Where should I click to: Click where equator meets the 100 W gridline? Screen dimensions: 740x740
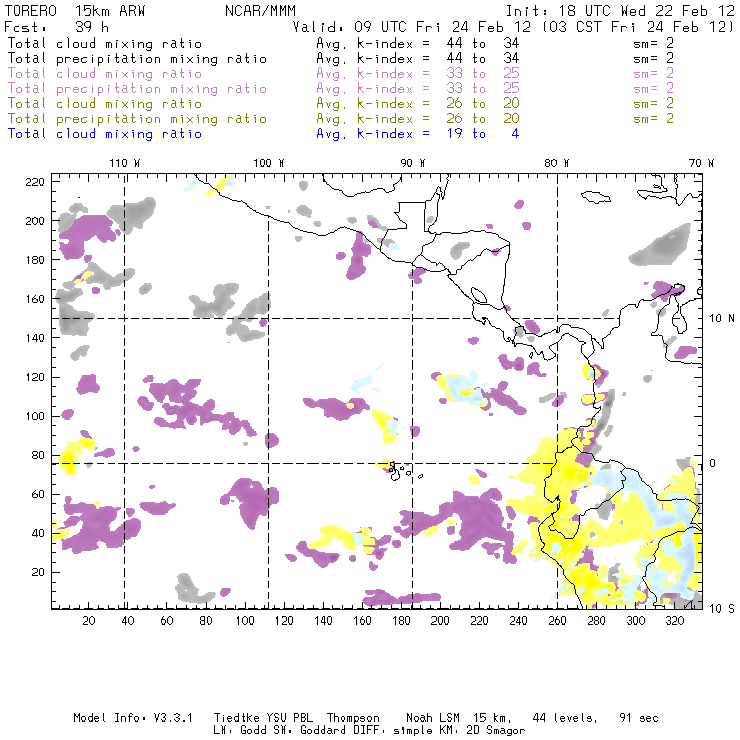point(268,463)
